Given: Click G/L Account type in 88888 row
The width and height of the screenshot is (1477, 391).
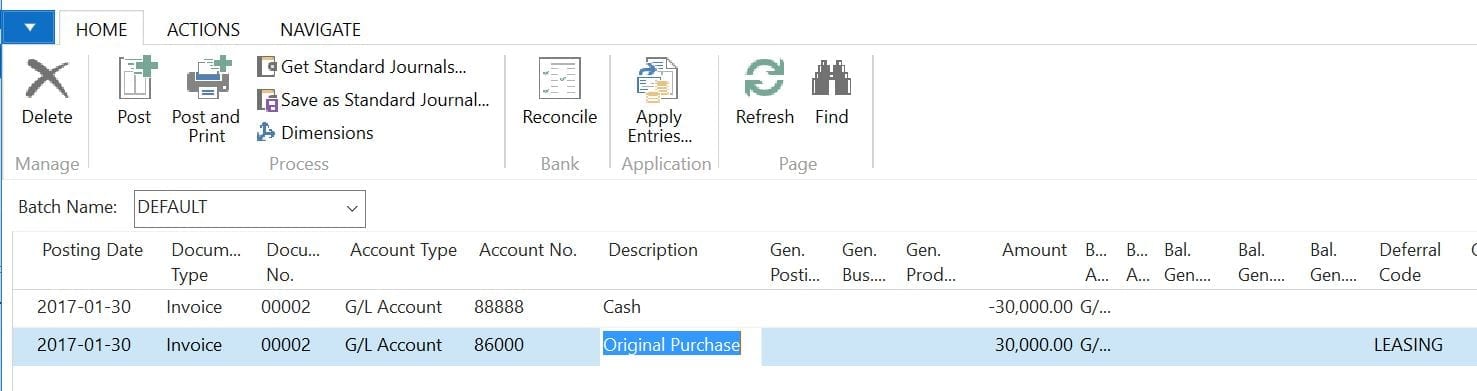Looking at the screenshot, I should tap(393, 307).
